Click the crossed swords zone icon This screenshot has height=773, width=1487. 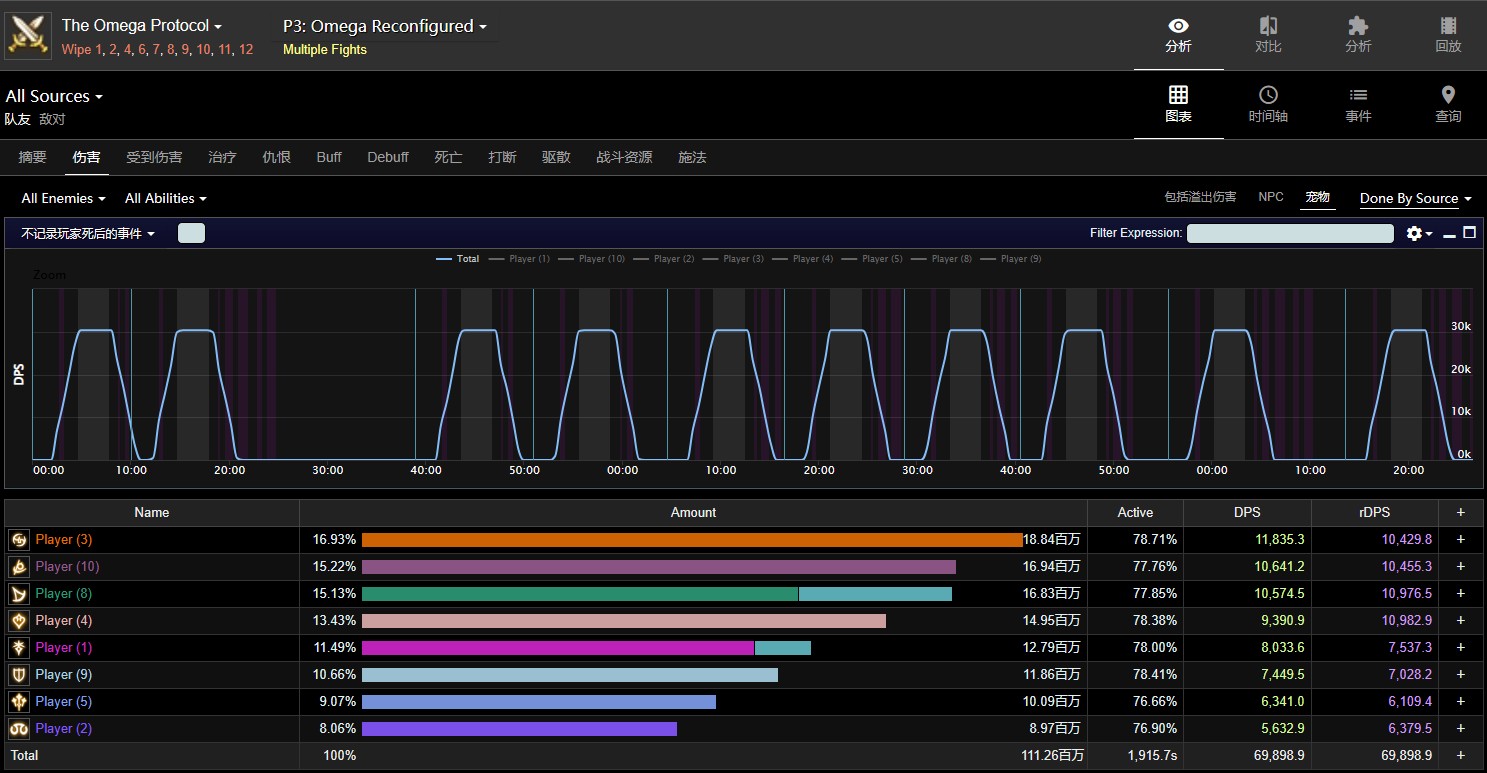point(28,34)
